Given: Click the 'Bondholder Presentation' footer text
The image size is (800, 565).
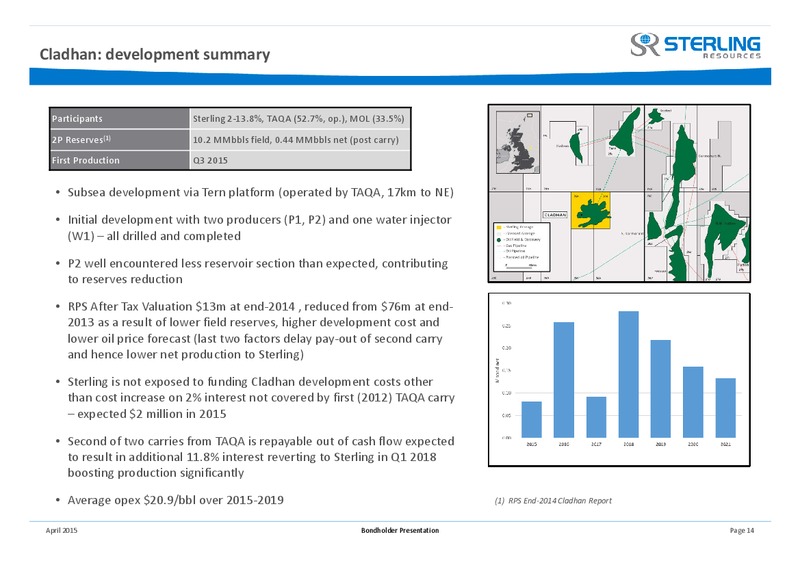Looking at the screenshot, I should pyautogui.click(x=400, y=530).
